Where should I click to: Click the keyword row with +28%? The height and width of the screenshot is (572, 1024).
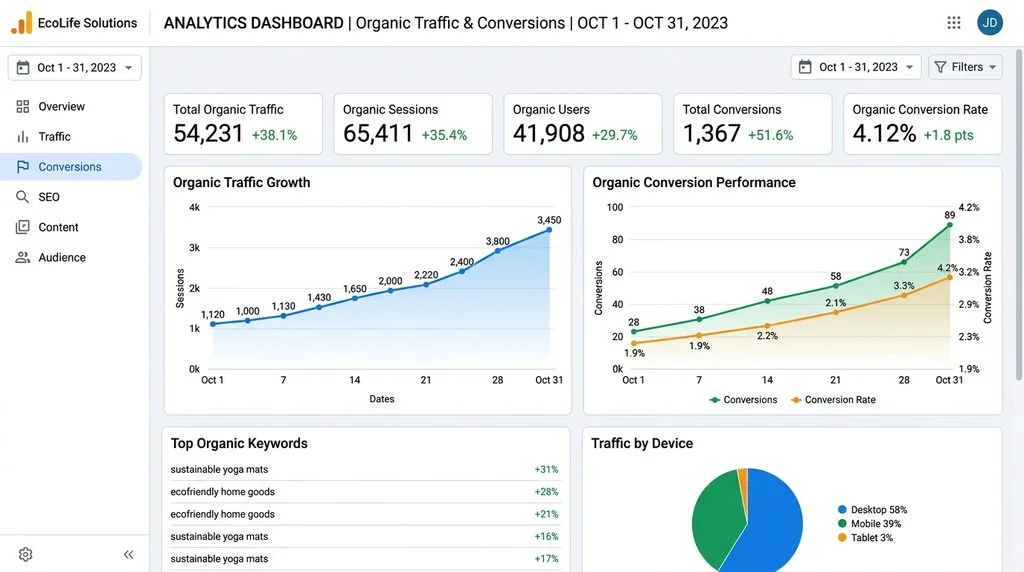(364, 492)
